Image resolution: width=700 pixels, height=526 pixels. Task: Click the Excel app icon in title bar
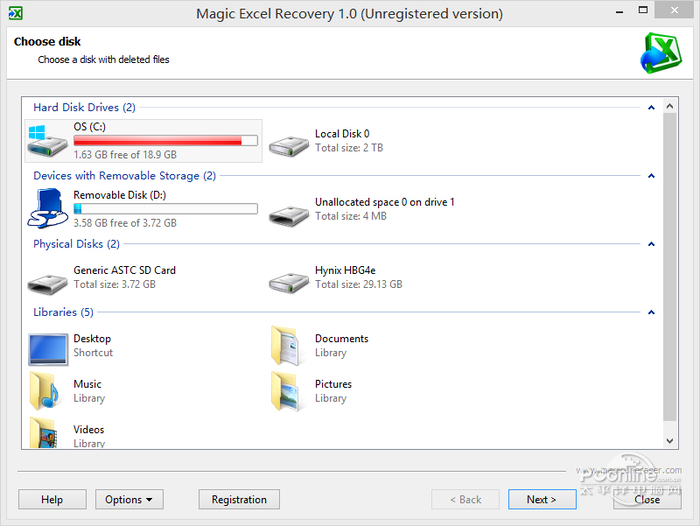click(x=15, y=13)
